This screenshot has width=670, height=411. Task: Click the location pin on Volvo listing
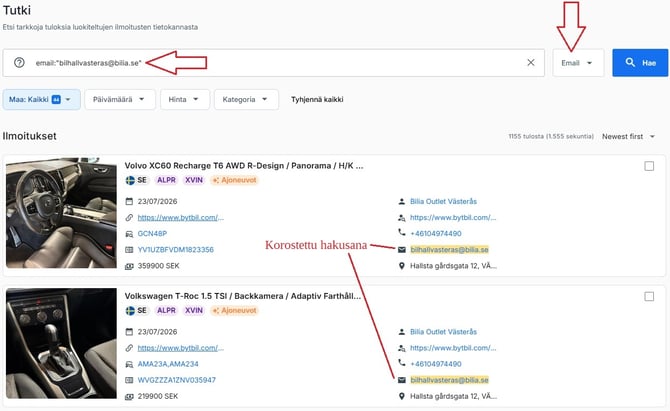click(402, 266)
